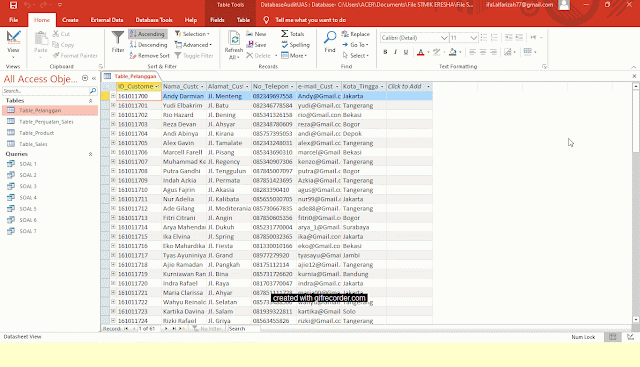Click the Datasheet View icon in status bar

click(613, 337)
